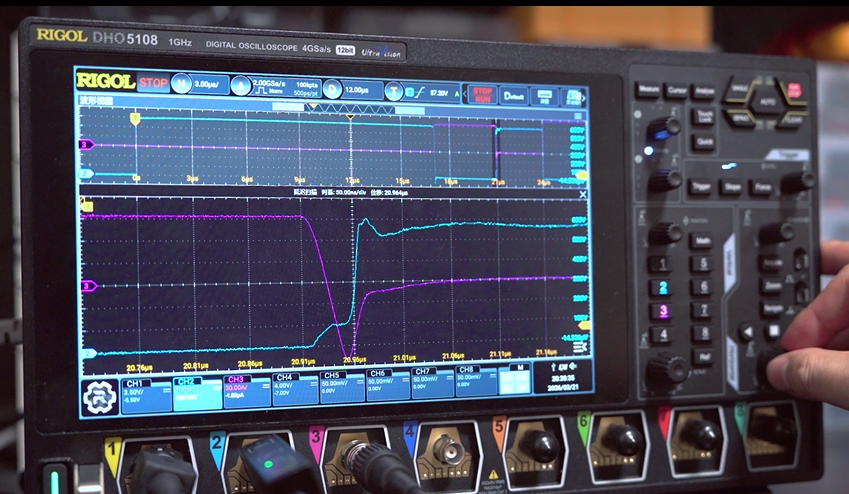Tap the round D delay icon

click(x=332, y=89)
